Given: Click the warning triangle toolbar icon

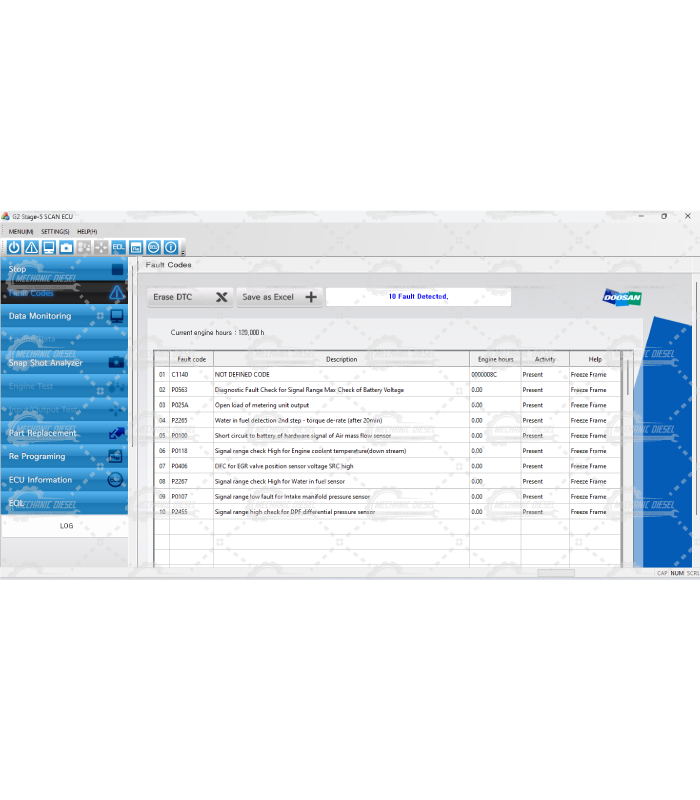Looking at the screenshot, I should click(30, 247).
